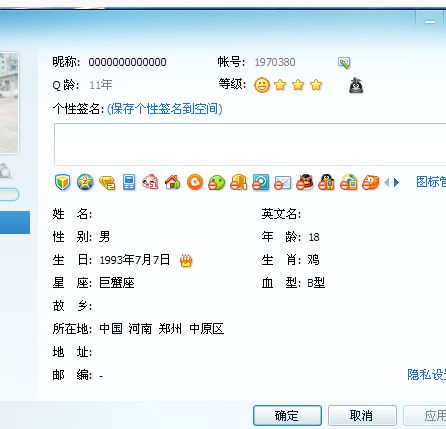Show next icons with right arrow
The height and width of the screenshot is (429, 446).
pos(396,182)
